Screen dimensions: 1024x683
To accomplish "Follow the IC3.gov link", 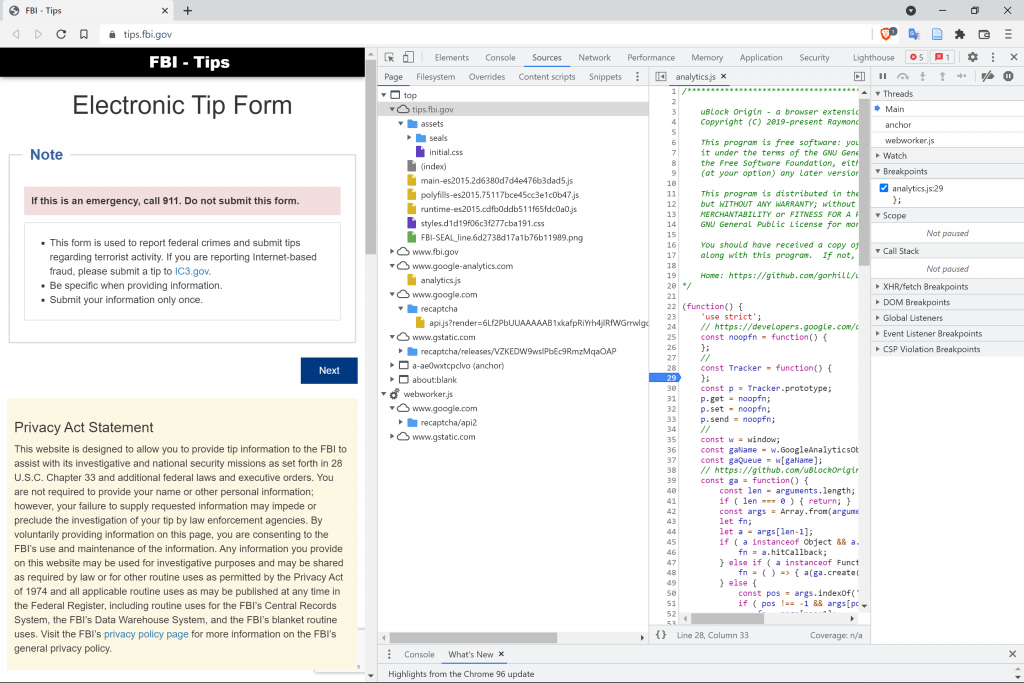I will coord(191,271).
